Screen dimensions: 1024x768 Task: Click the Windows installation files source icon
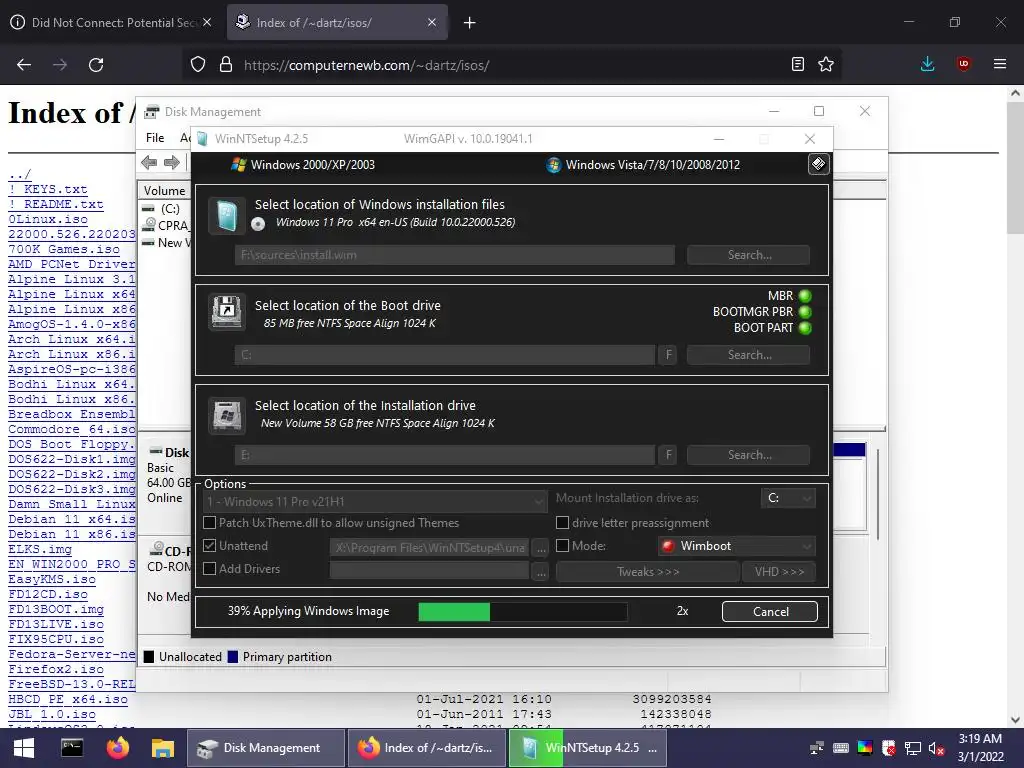(227, 216)
